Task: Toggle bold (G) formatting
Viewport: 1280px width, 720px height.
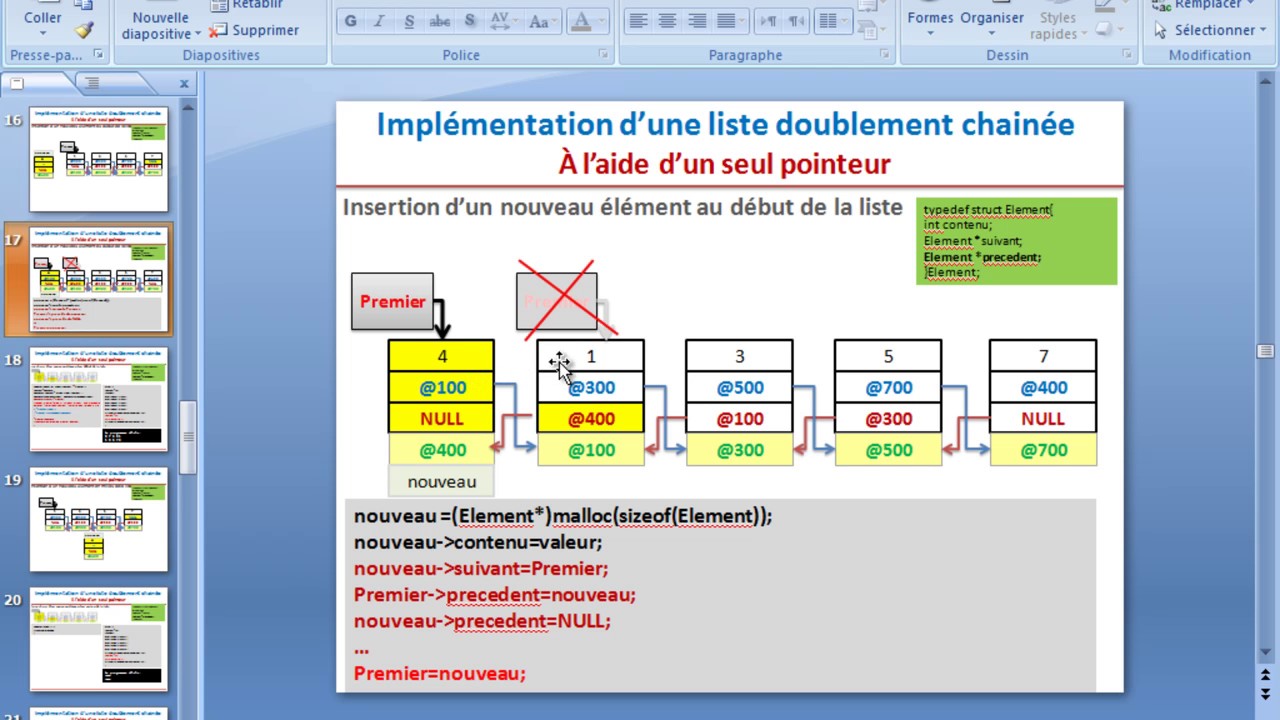Action: click(x=351, y=21)
